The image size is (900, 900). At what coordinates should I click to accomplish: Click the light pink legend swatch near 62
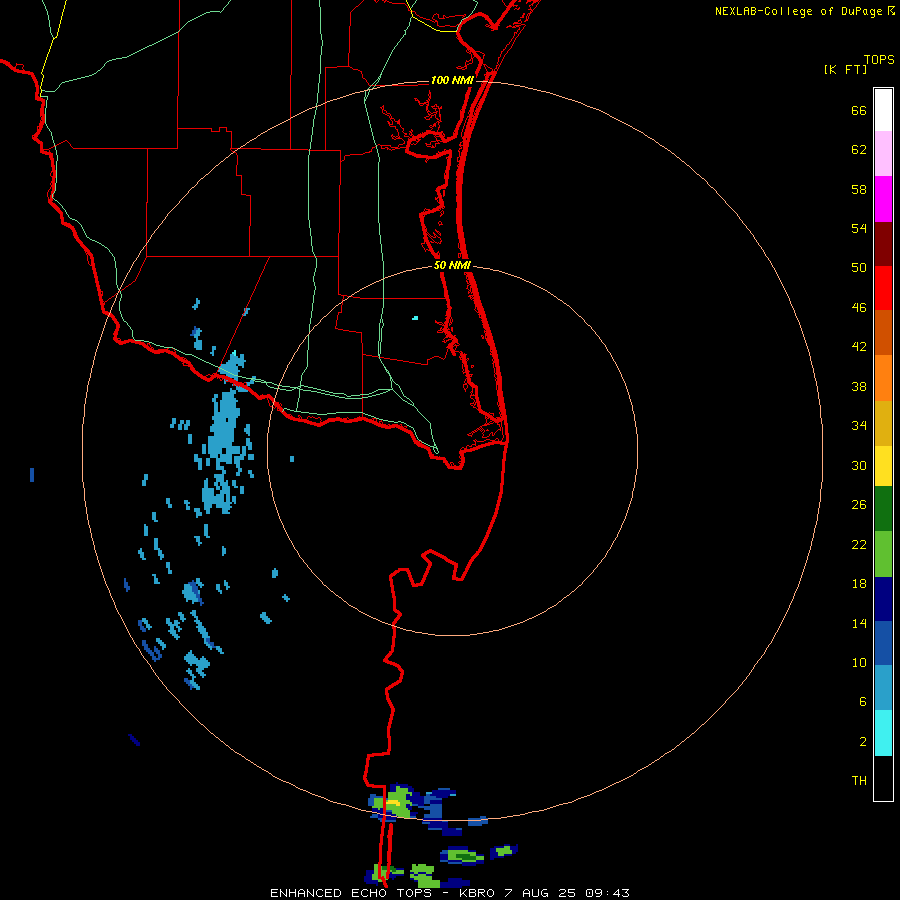click(883, 153)
